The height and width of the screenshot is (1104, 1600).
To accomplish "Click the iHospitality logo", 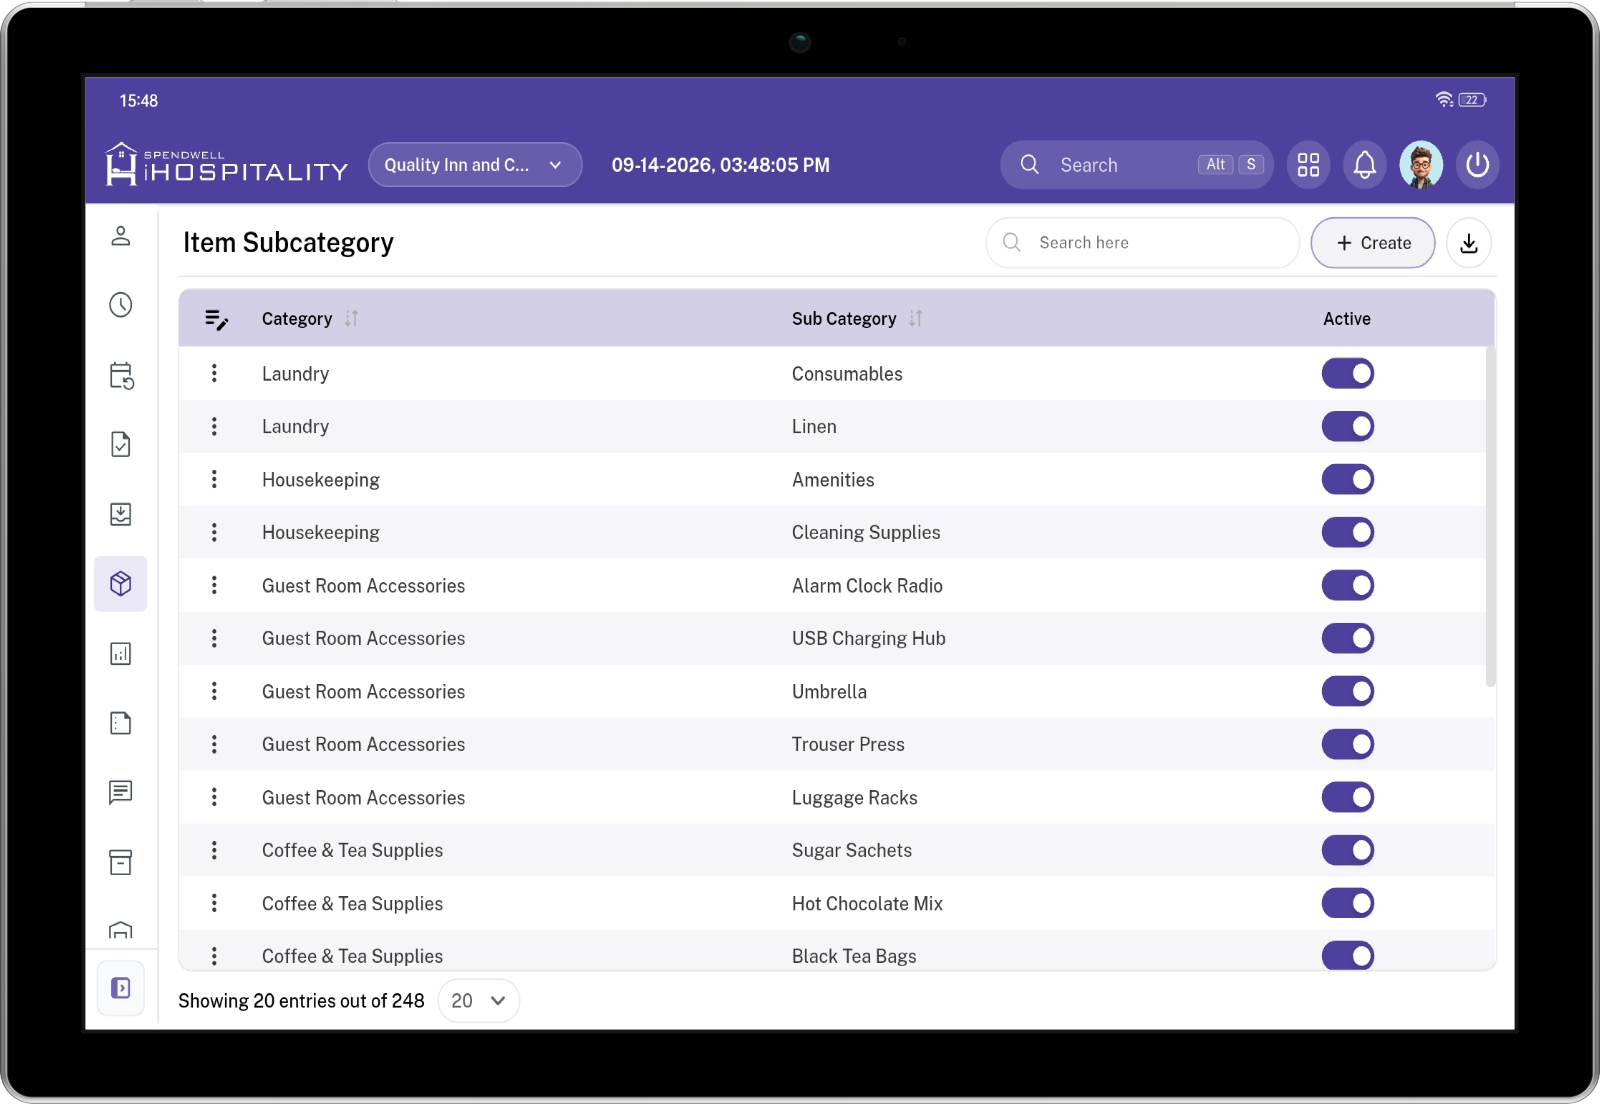I will 227,165.
